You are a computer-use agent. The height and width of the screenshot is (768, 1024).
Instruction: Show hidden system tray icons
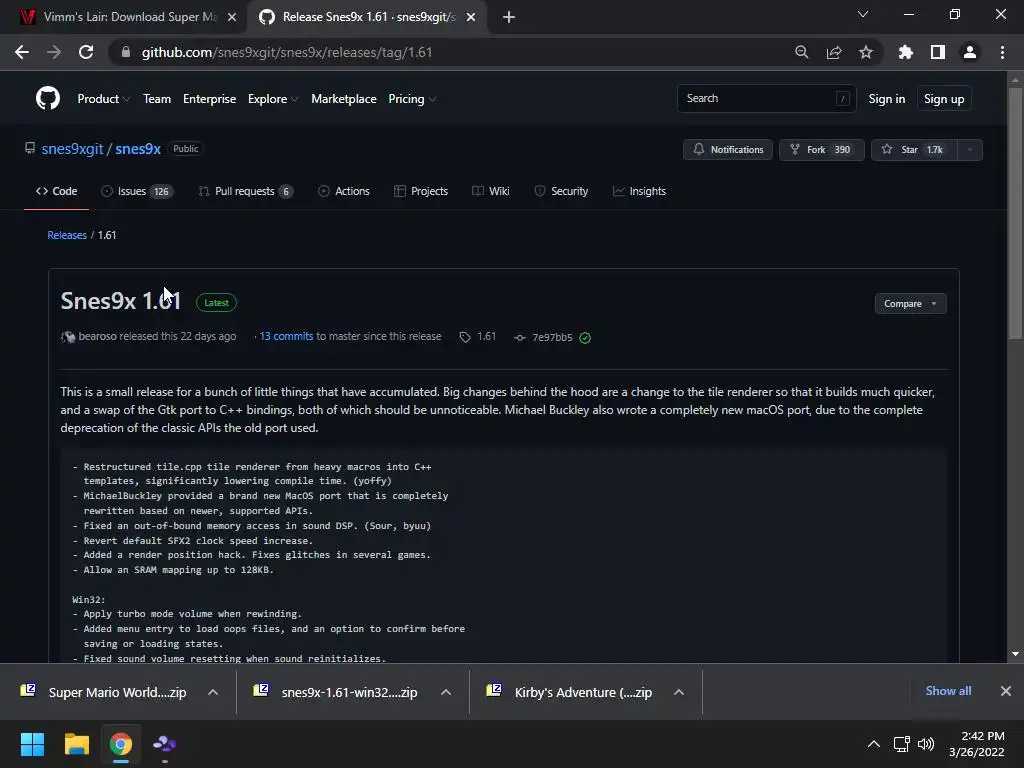(x=873, y=744)
